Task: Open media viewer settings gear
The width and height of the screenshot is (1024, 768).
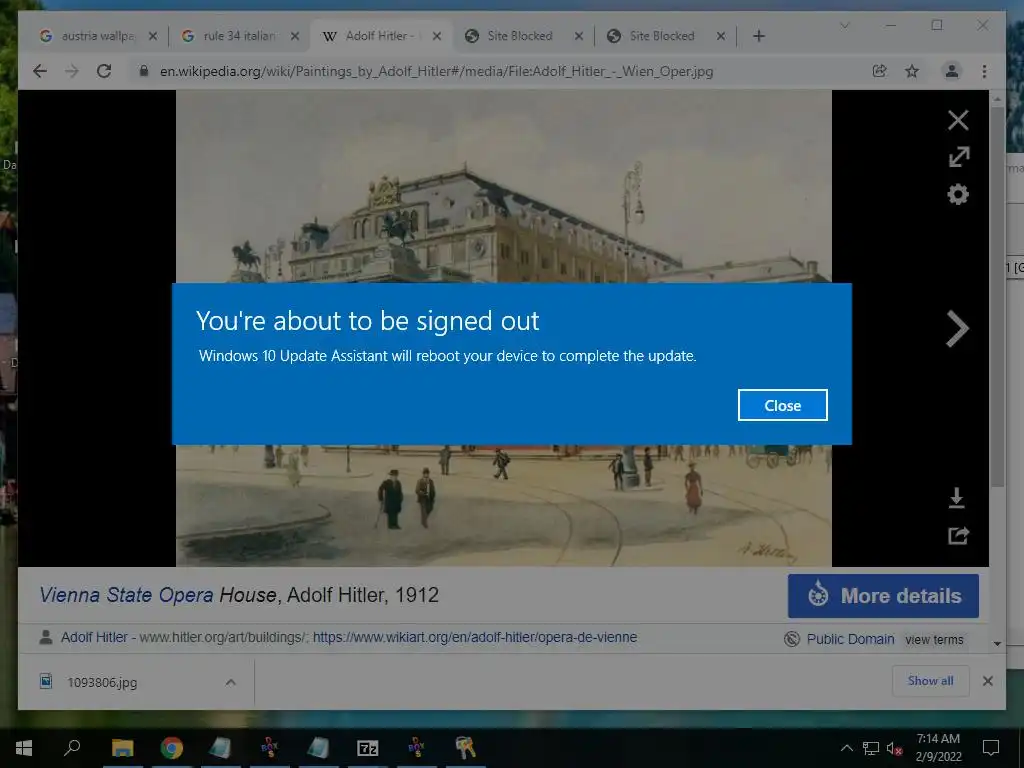Action: point(958,195)
